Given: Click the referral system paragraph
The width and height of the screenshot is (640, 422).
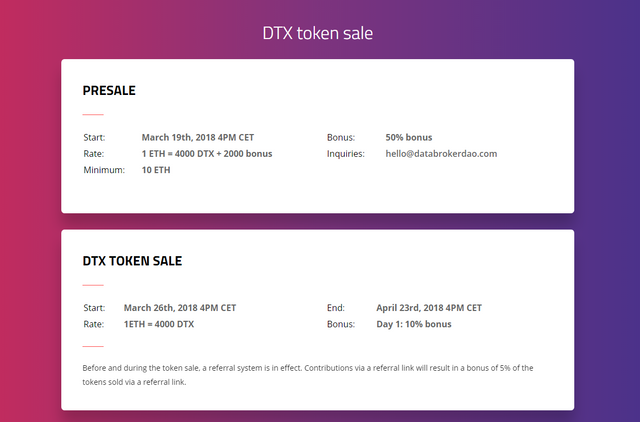Looking at the screenshot, I should click(x=308, y=375).
